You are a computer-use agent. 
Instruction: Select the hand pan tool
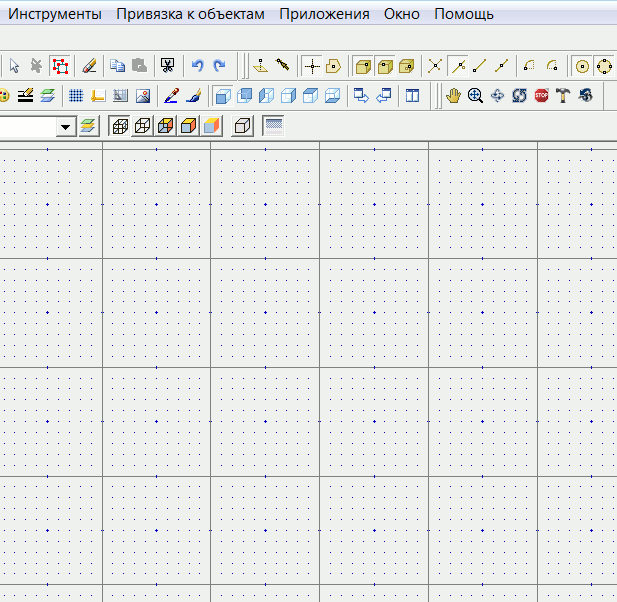453,96
